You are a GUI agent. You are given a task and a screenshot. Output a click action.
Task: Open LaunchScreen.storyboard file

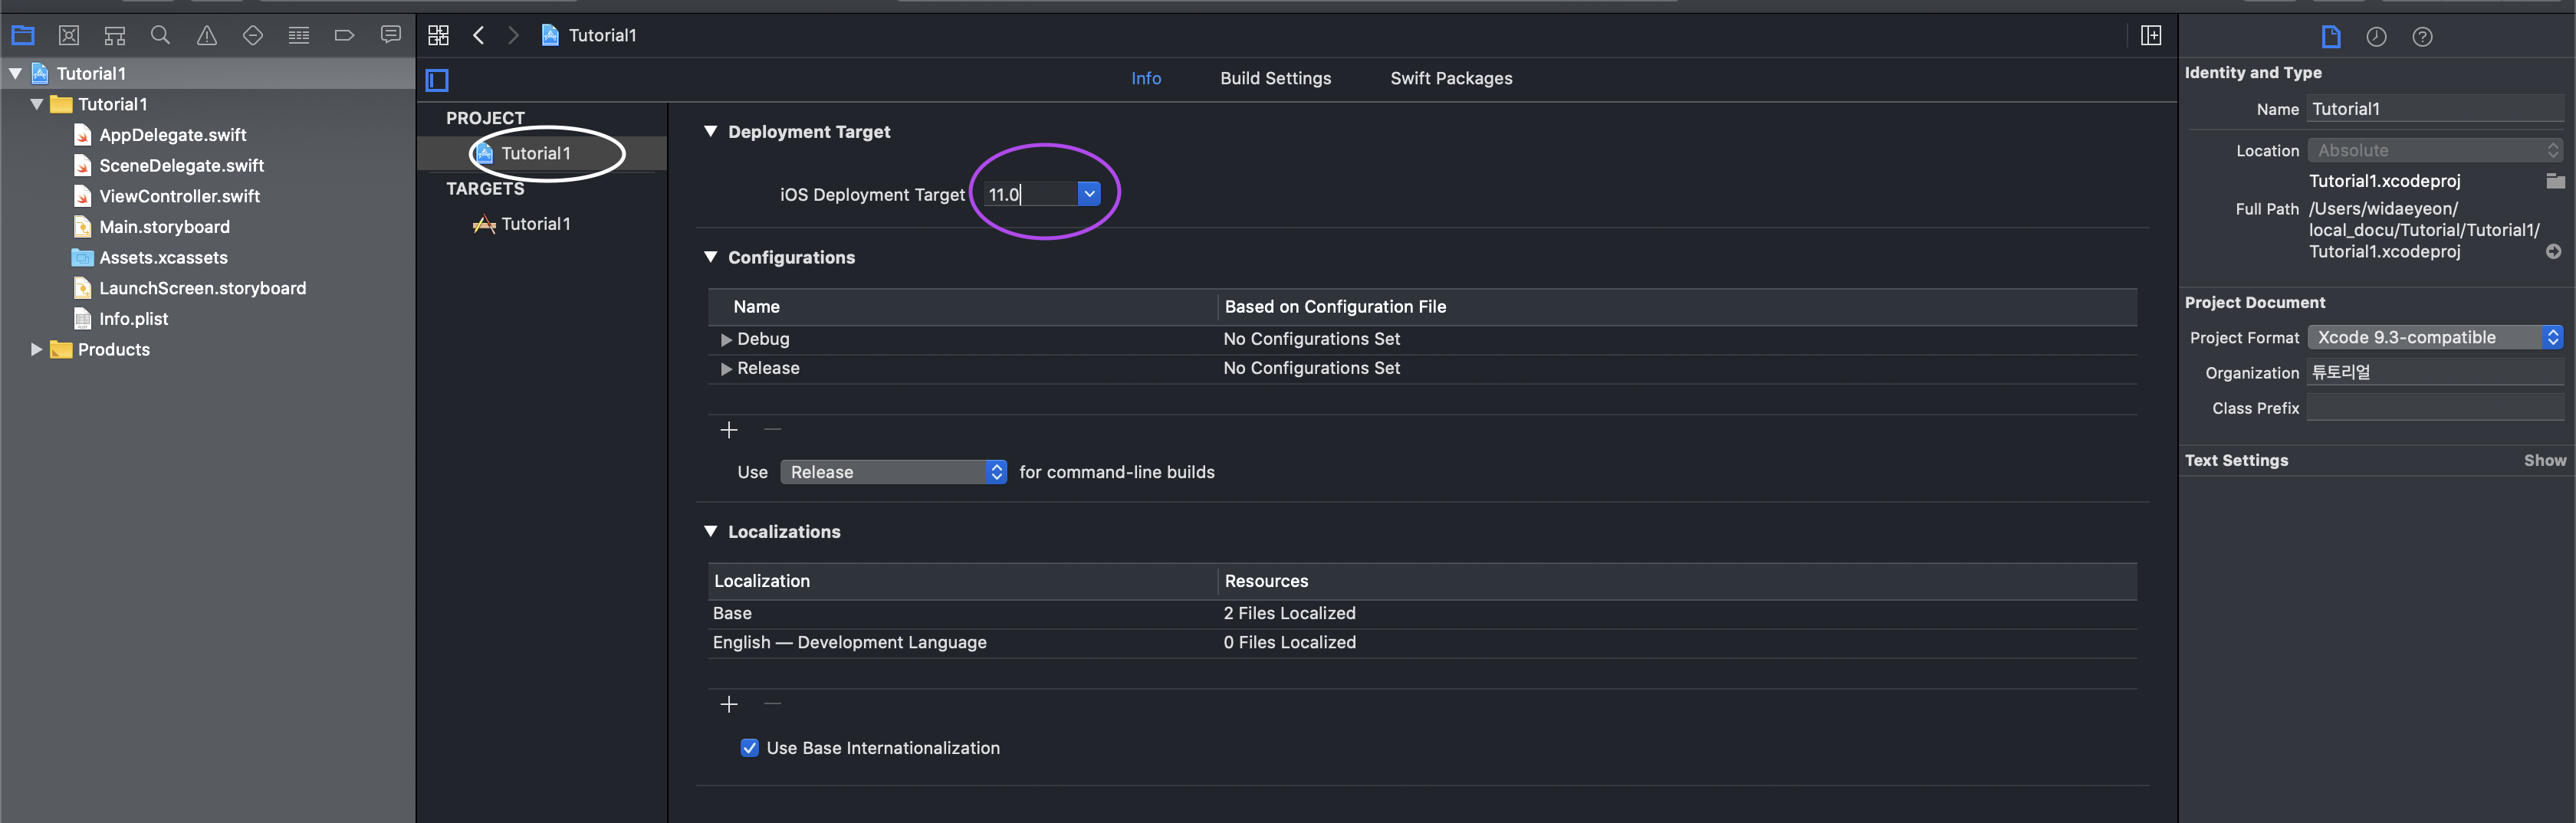click(x=202, y=289)
